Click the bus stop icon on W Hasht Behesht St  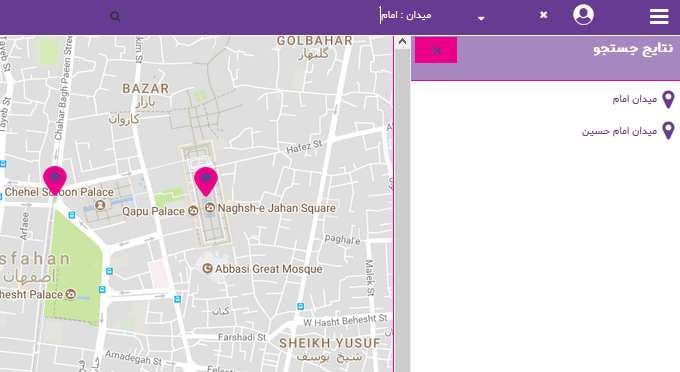301,307
